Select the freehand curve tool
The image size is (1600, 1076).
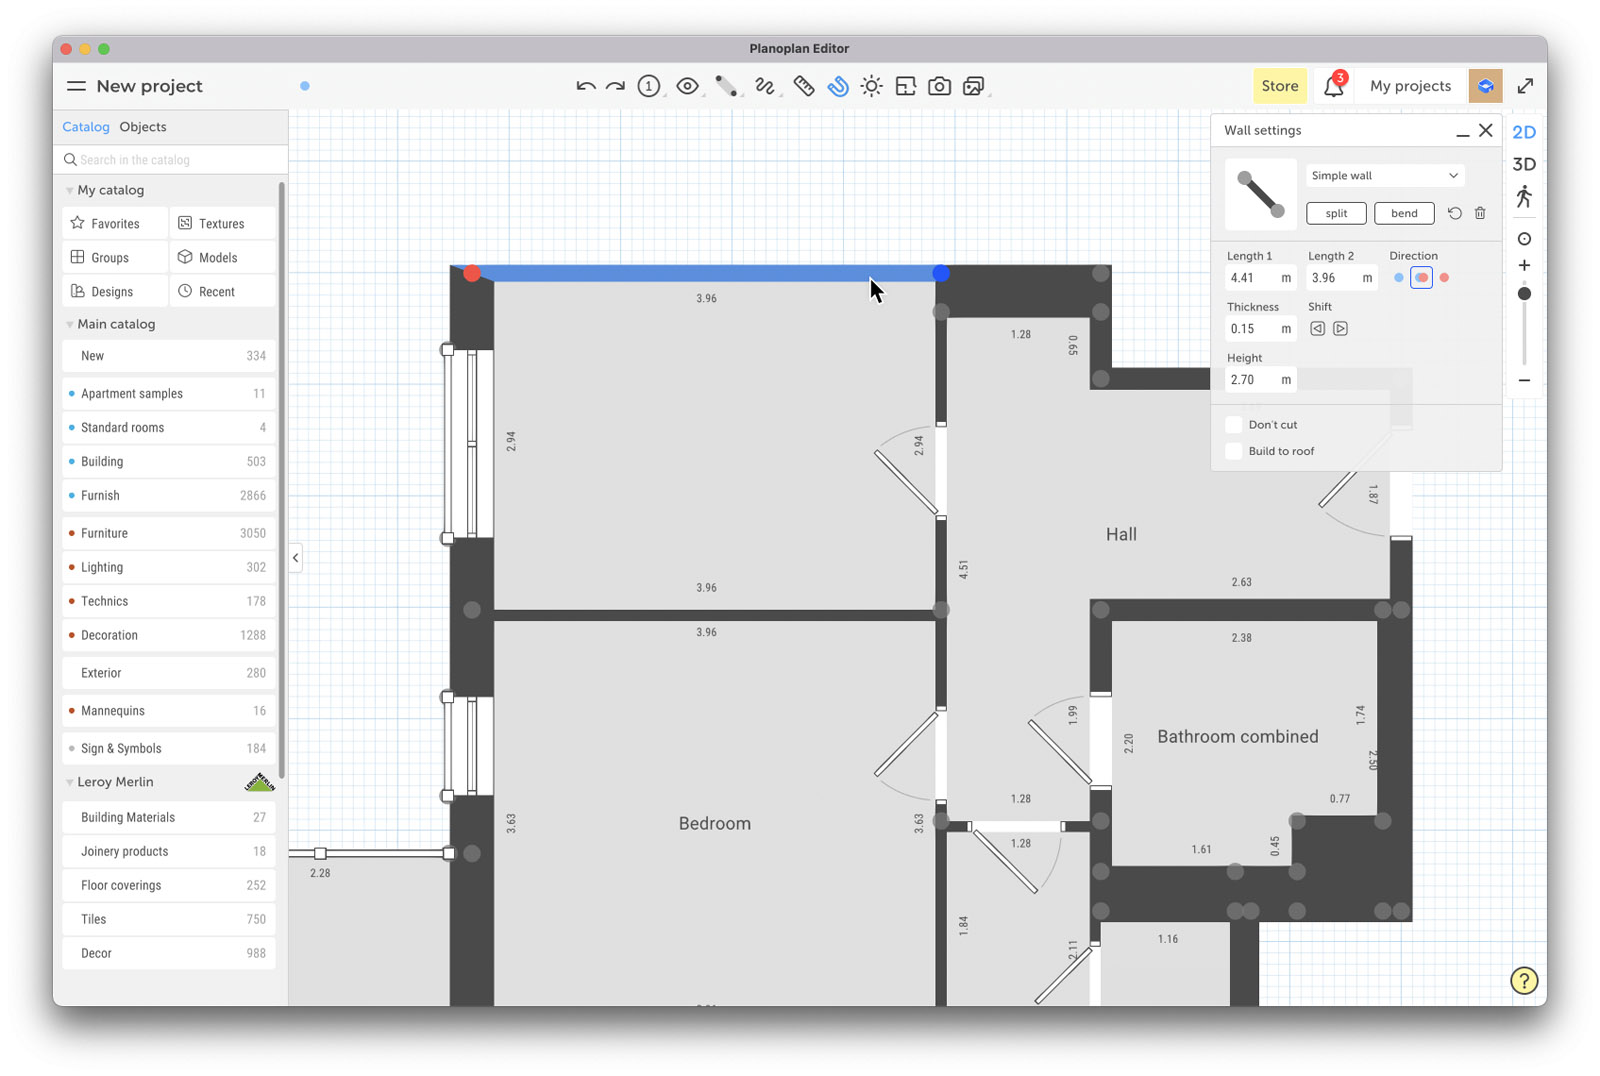pos(765,86)
